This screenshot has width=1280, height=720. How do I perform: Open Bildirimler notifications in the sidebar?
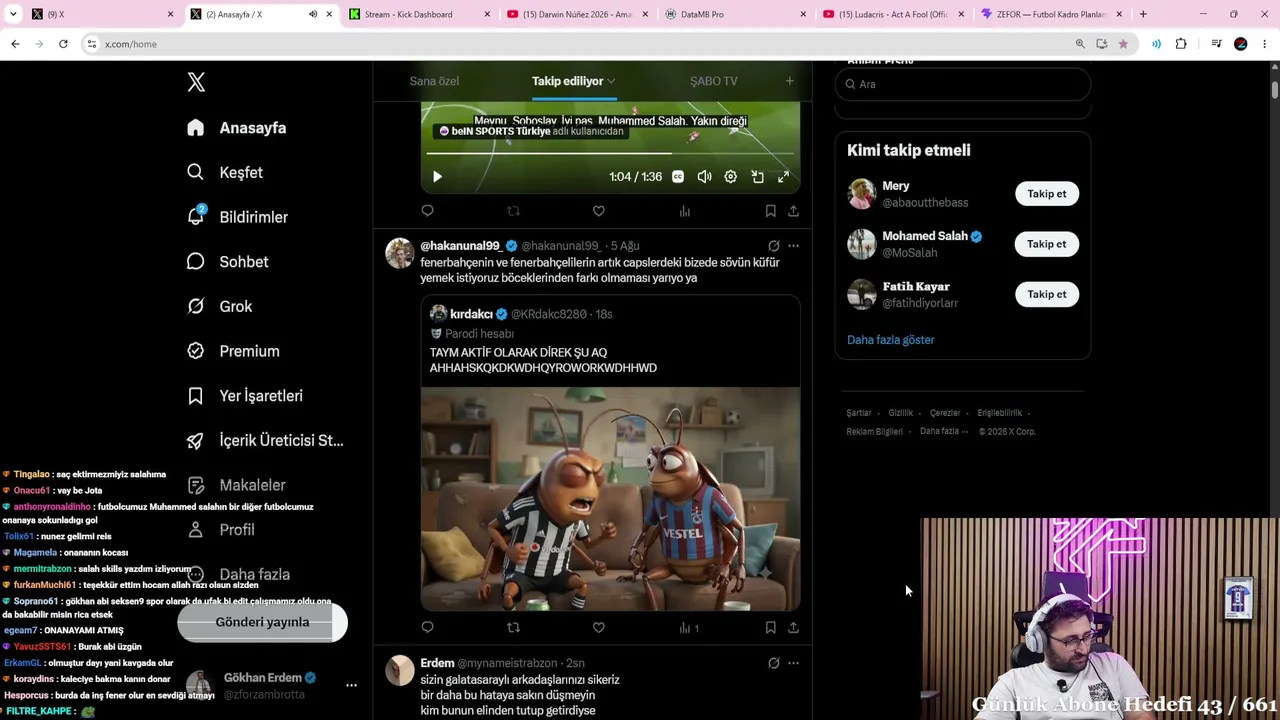[x=237, y=217]
